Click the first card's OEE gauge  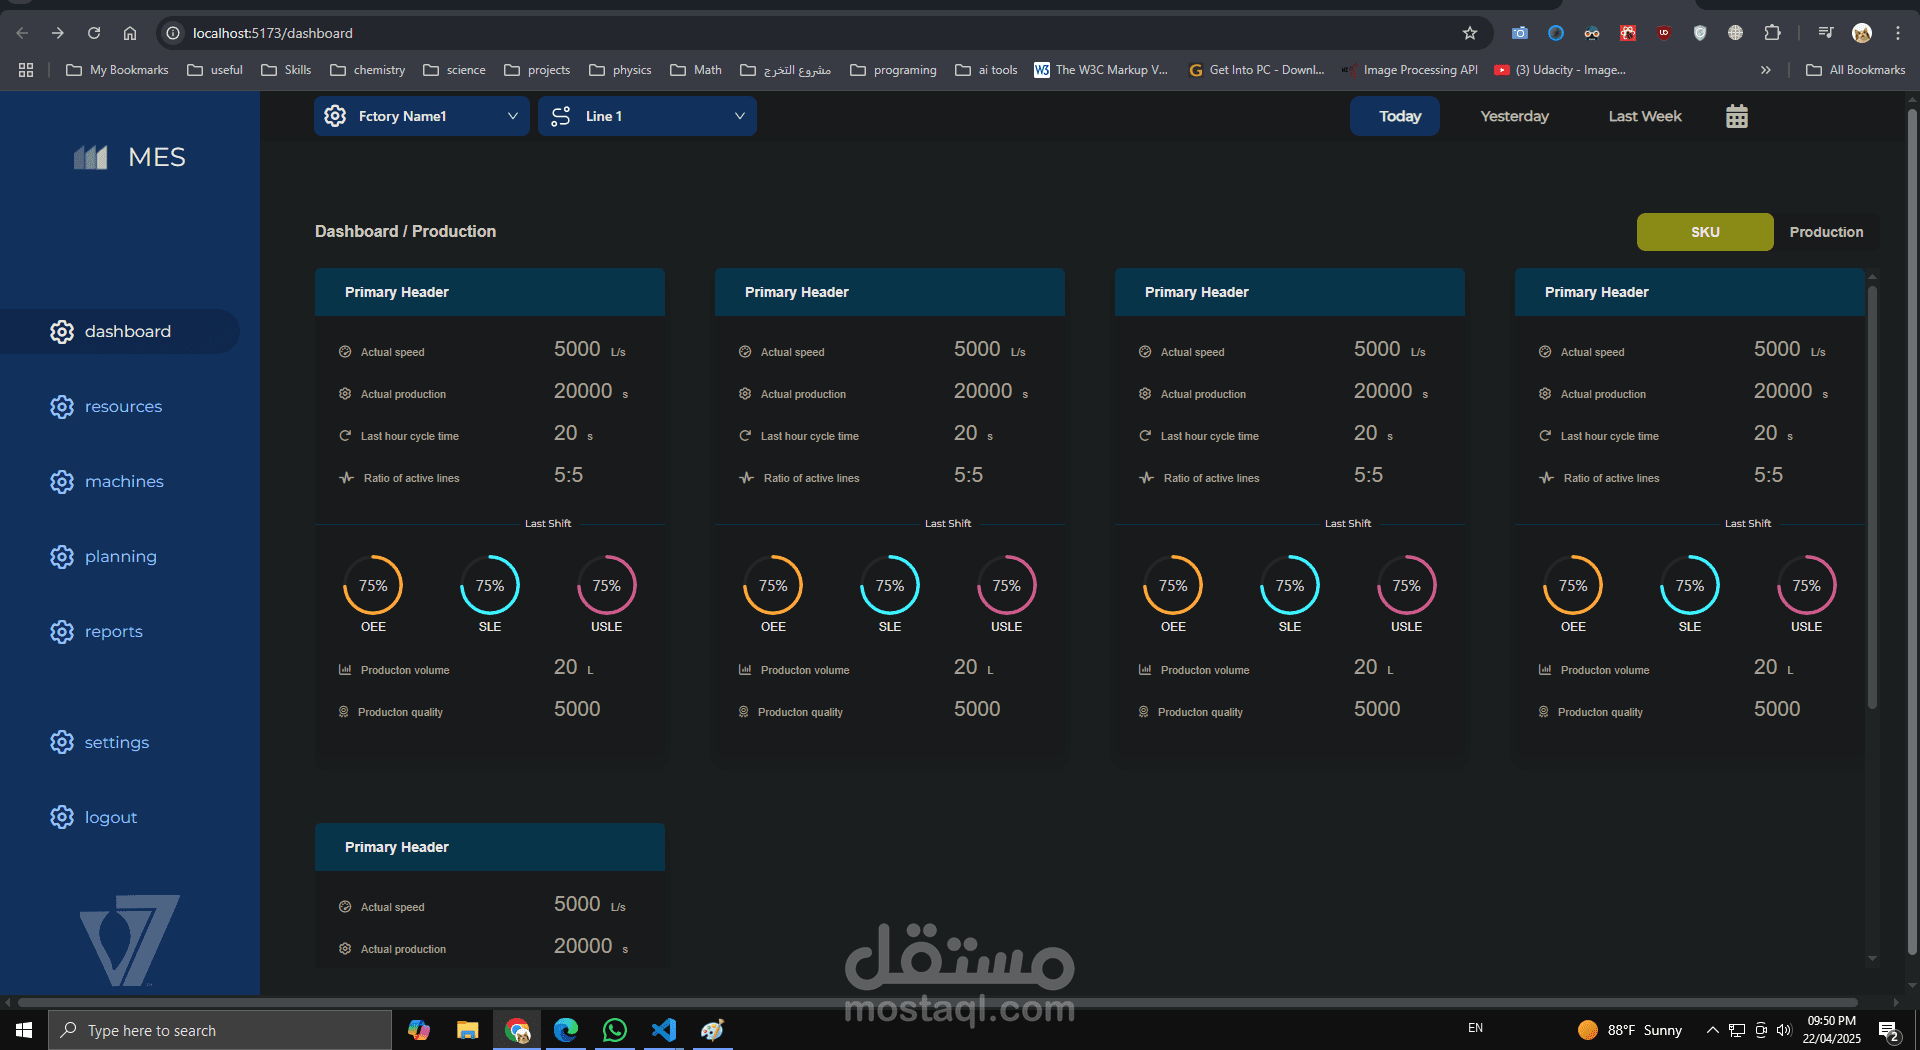coord(373,585)
